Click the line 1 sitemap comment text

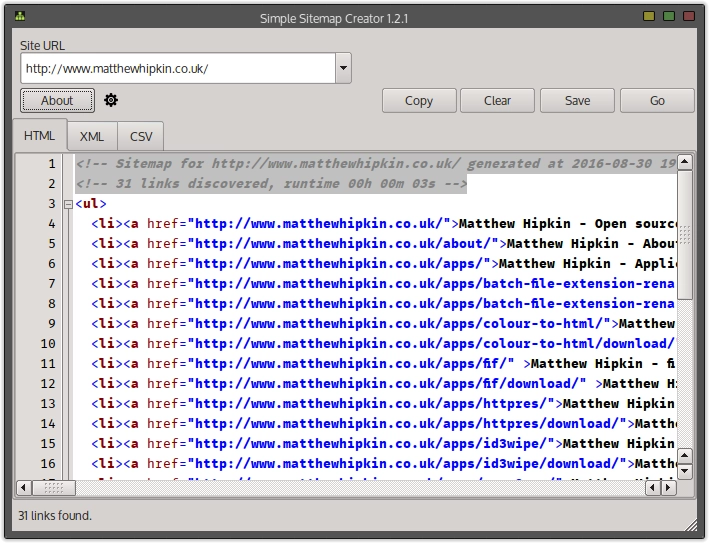pos(376,164)
